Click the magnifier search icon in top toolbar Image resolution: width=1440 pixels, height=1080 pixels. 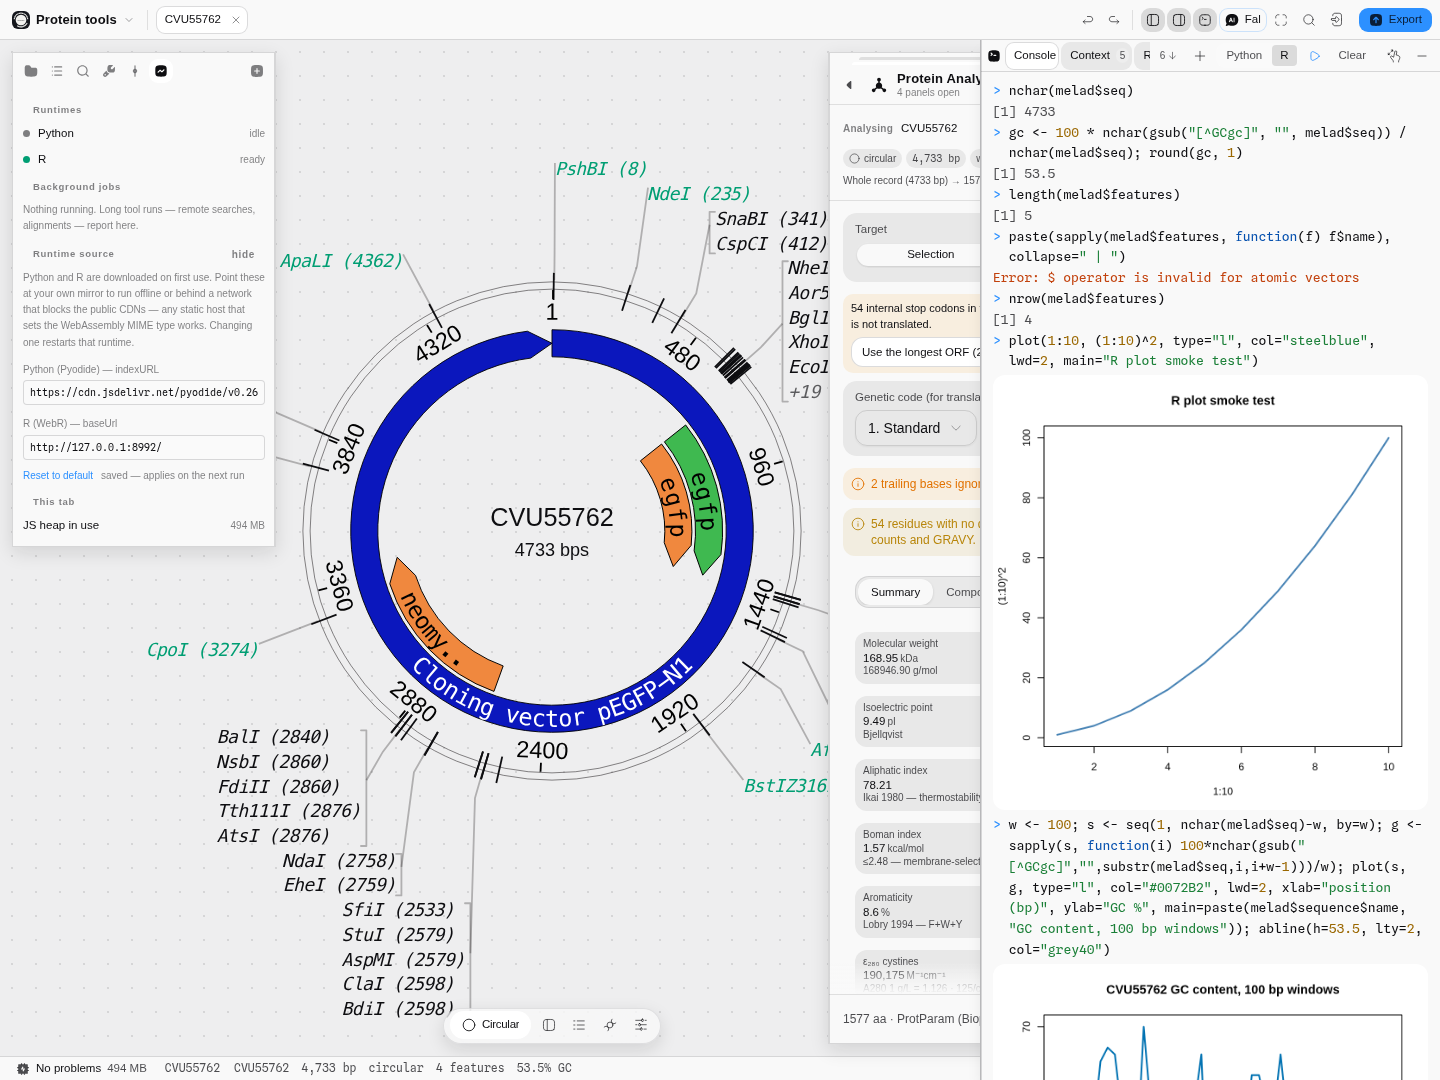[x=1309, y=20]
